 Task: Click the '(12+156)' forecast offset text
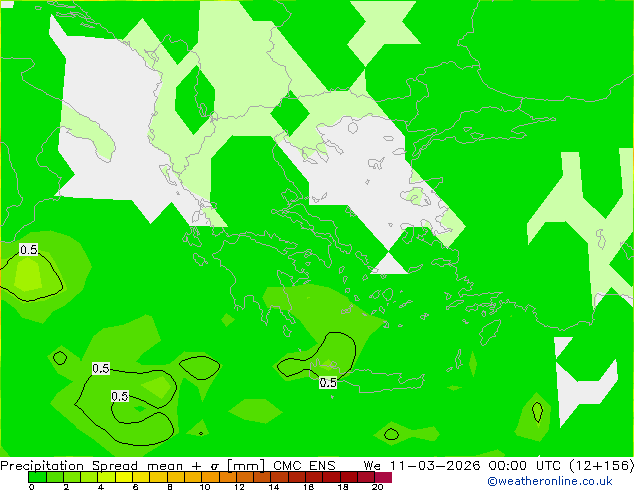[x=601, y=466]
